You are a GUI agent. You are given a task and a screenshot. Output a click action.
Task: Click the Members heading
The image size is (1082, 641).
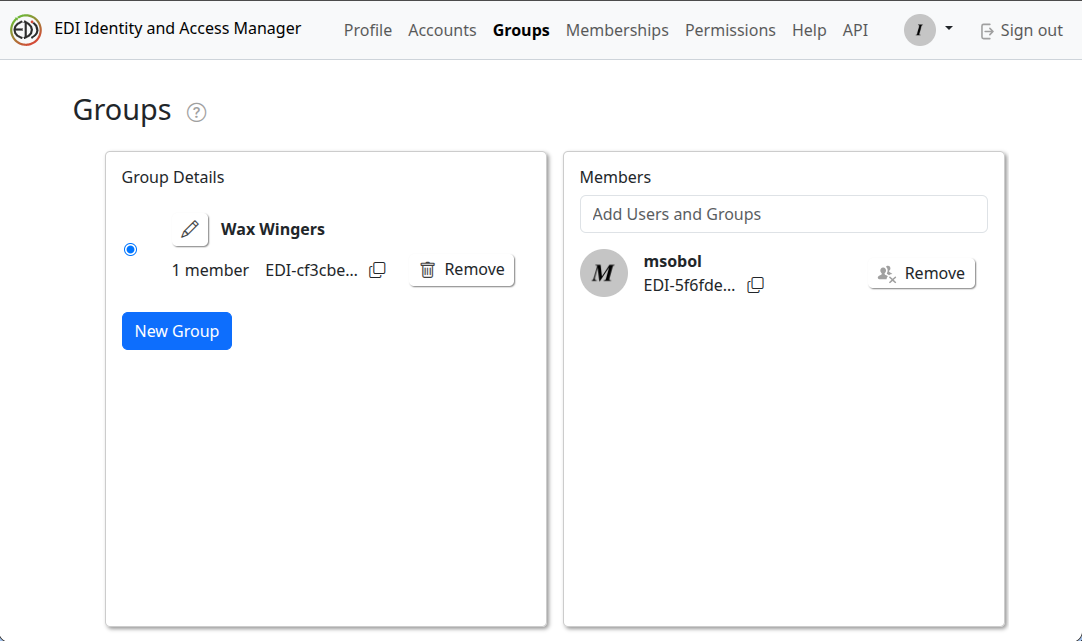tap(615, 177)
